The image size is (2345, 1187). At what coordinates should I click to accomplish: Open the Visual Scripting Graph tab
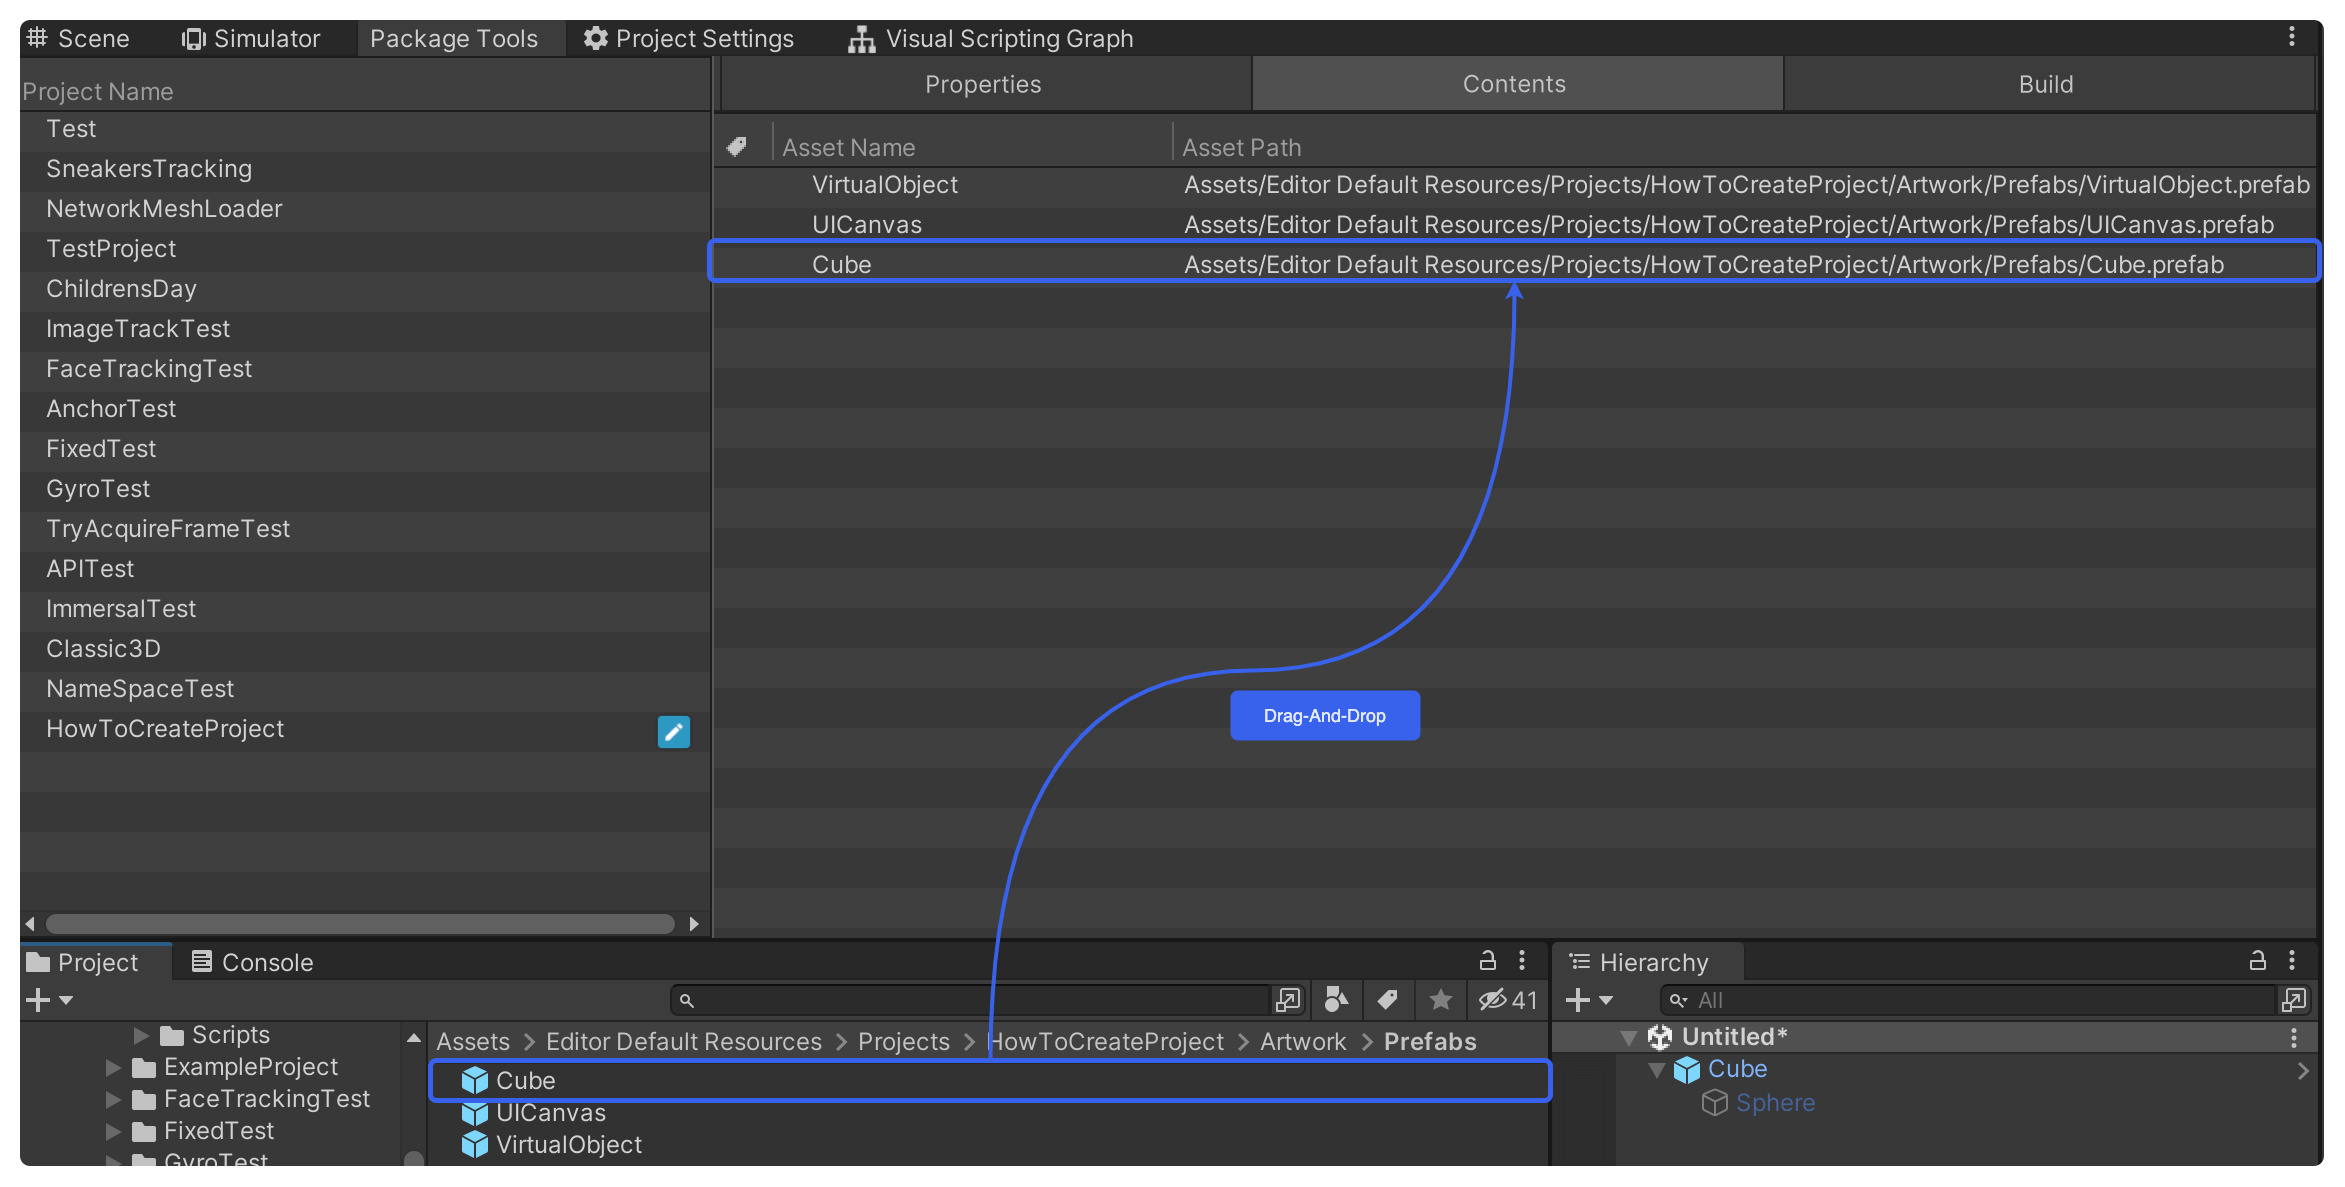click(x=991, y=38)
